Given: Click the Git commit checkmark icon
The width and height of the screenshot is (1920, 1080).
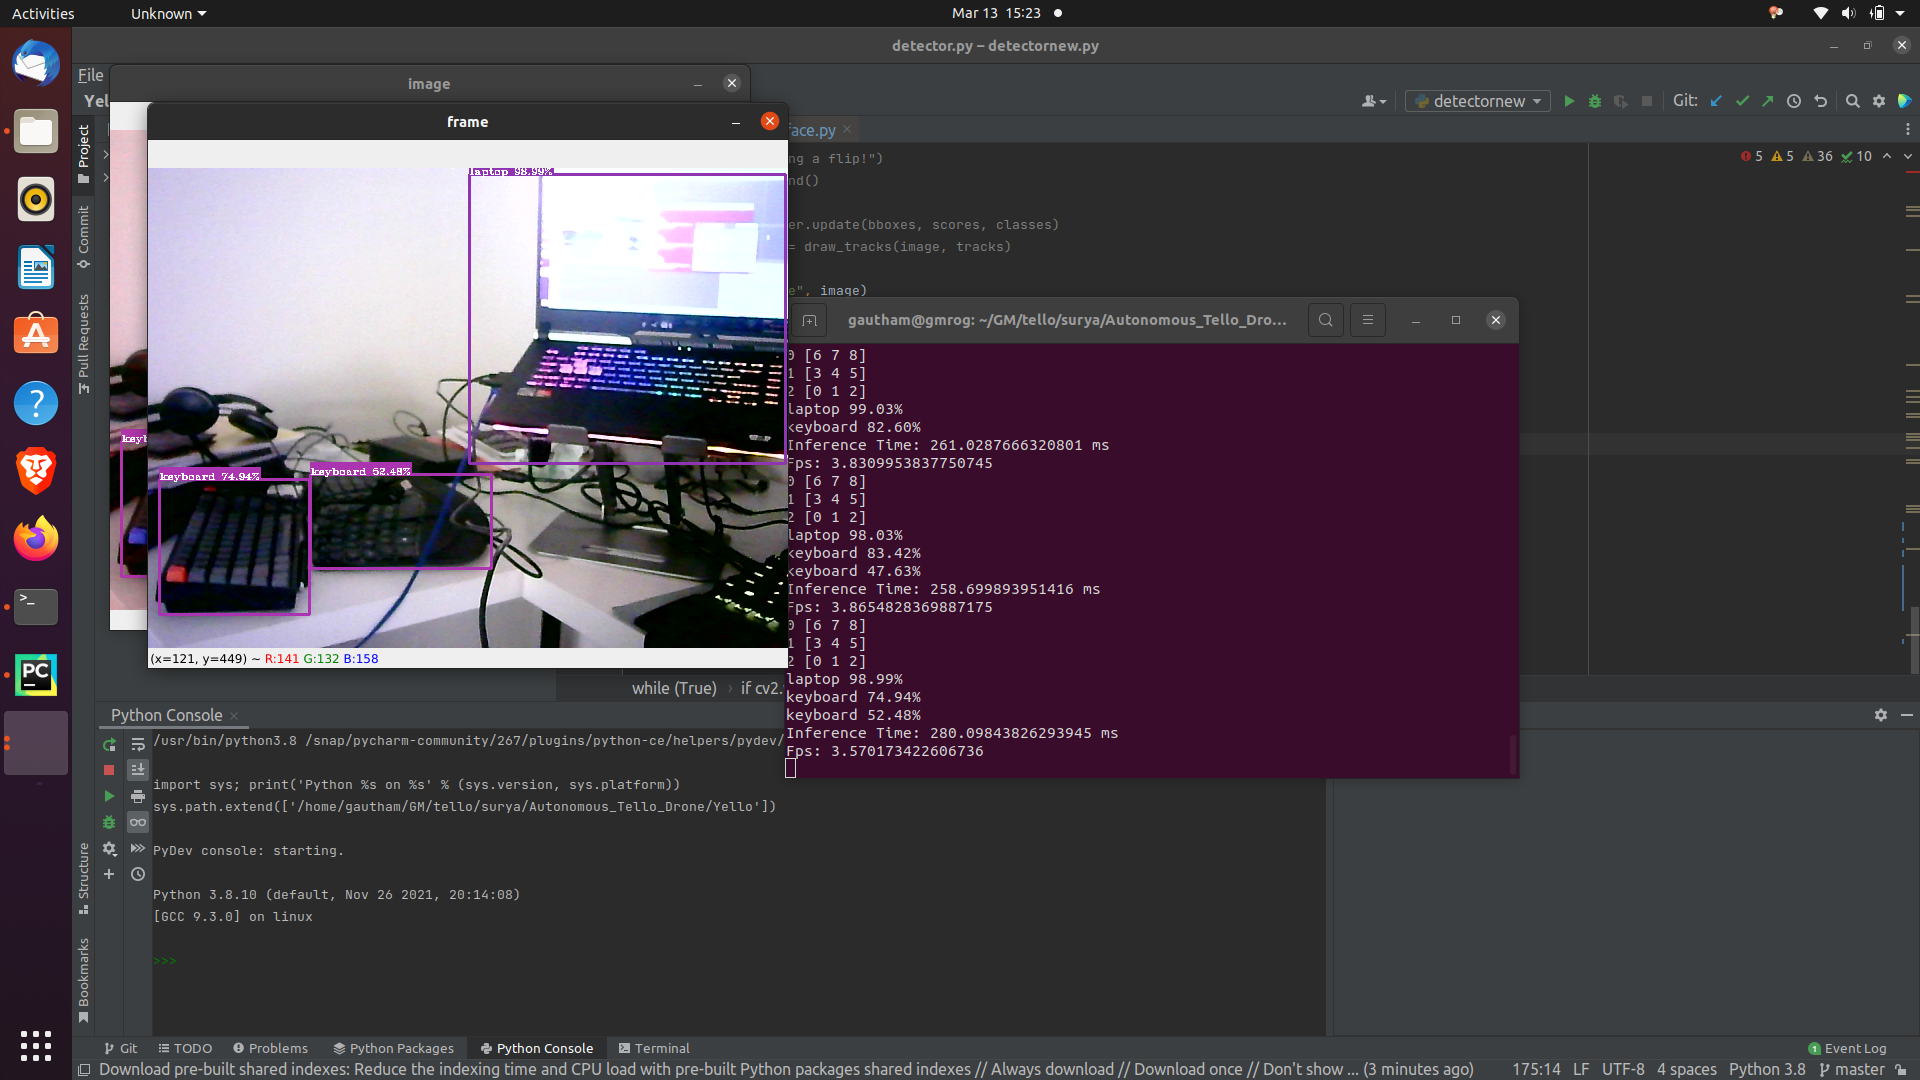Looking at the screenshot, I should pyautogui.click(x=1742, y=101).
